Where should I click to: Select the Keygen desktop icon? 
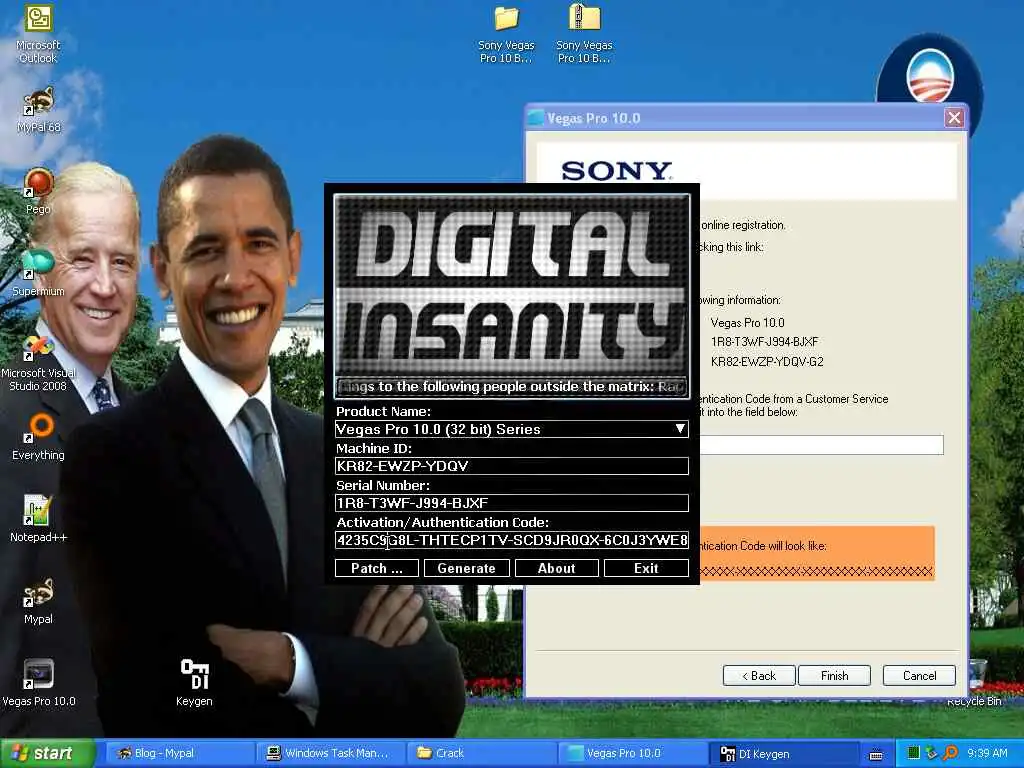click(x=194, y=682)
